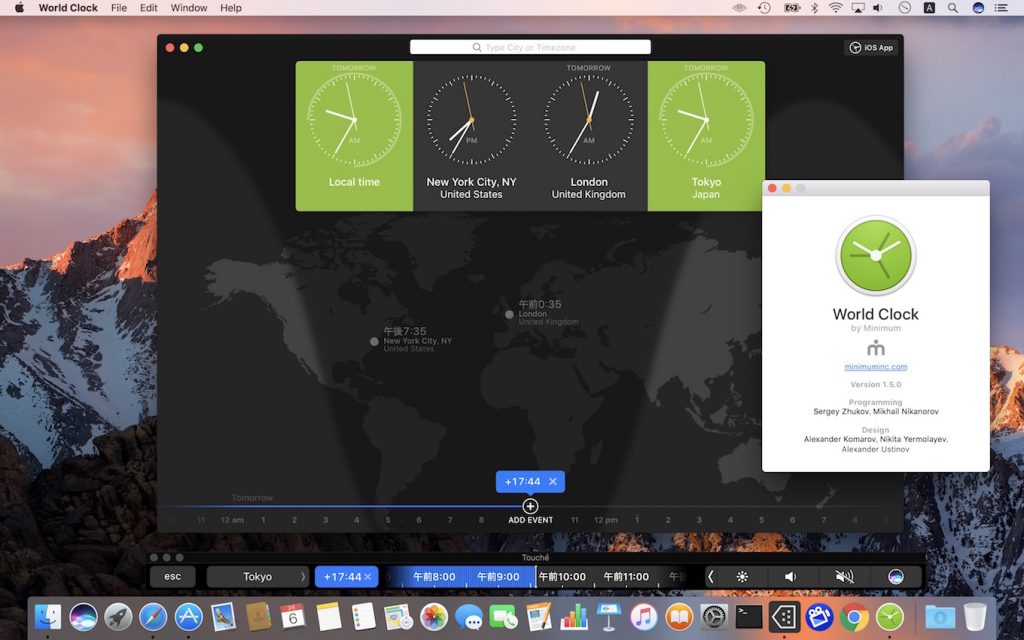Click the Minimum logo in the About window
1024x640 pixels.
[x=876, y=348]
